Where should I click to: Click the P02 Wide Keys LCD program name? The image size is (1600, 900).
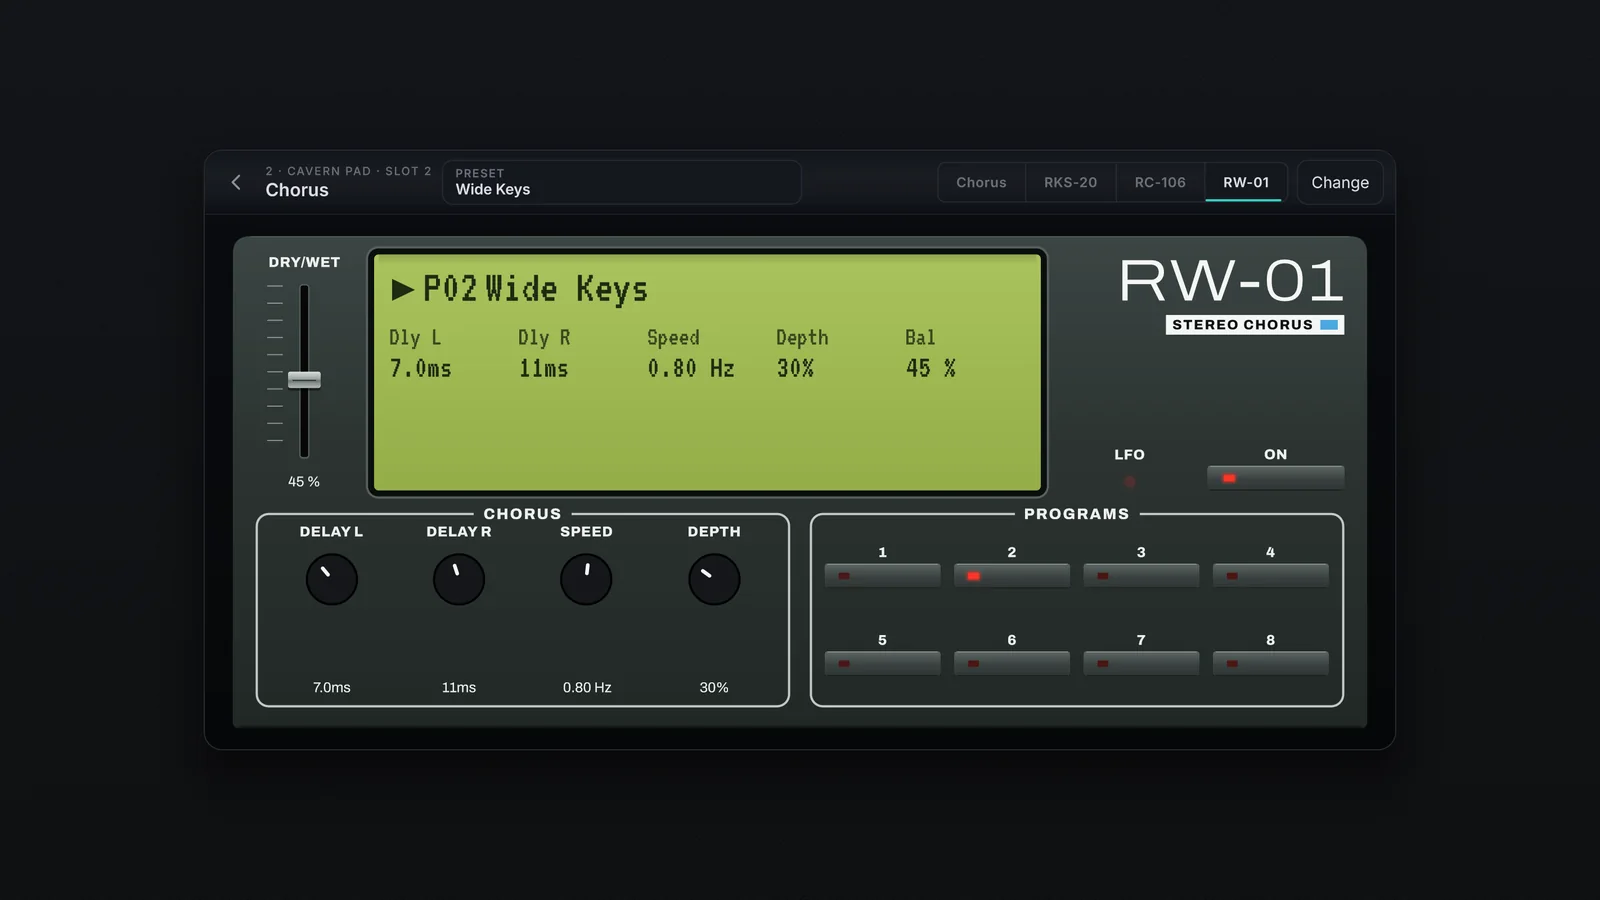pos(535,289)
